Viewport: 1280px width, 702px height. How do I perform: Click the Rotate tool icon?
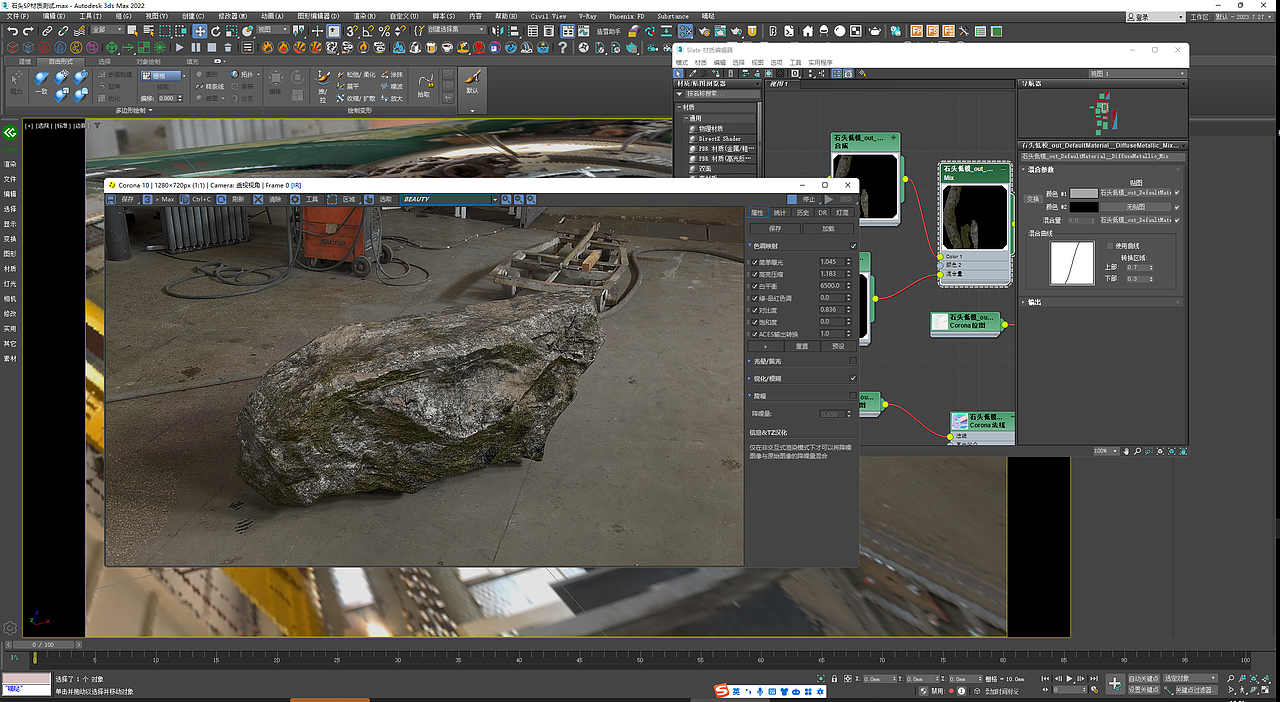[215, 32]
